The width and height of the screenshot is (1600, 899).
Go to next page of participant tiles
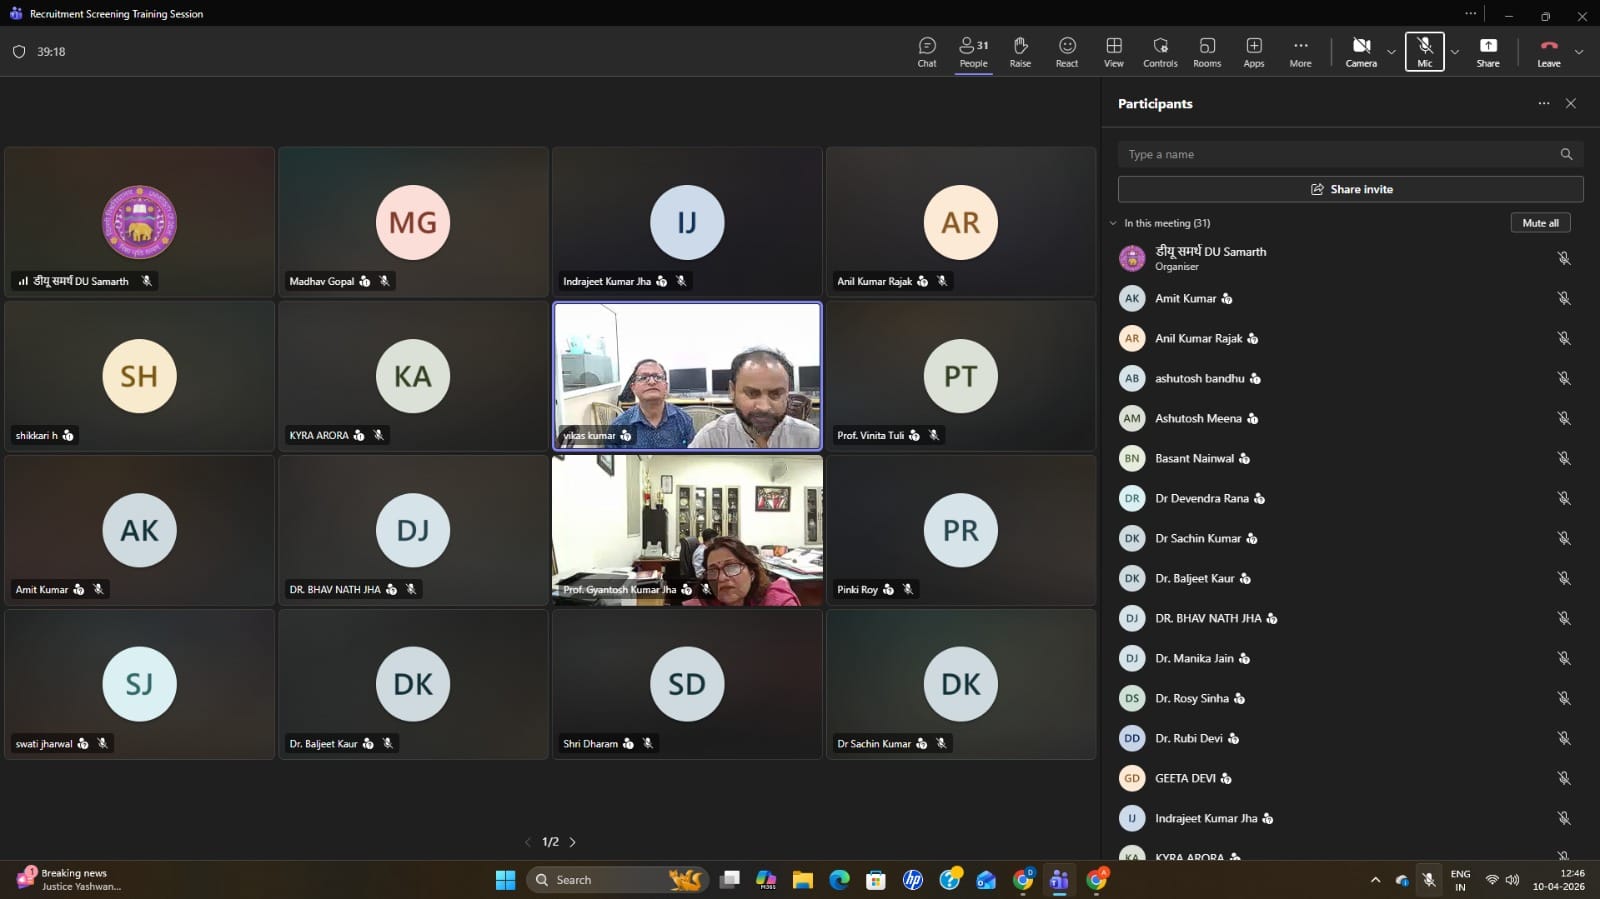573,842
